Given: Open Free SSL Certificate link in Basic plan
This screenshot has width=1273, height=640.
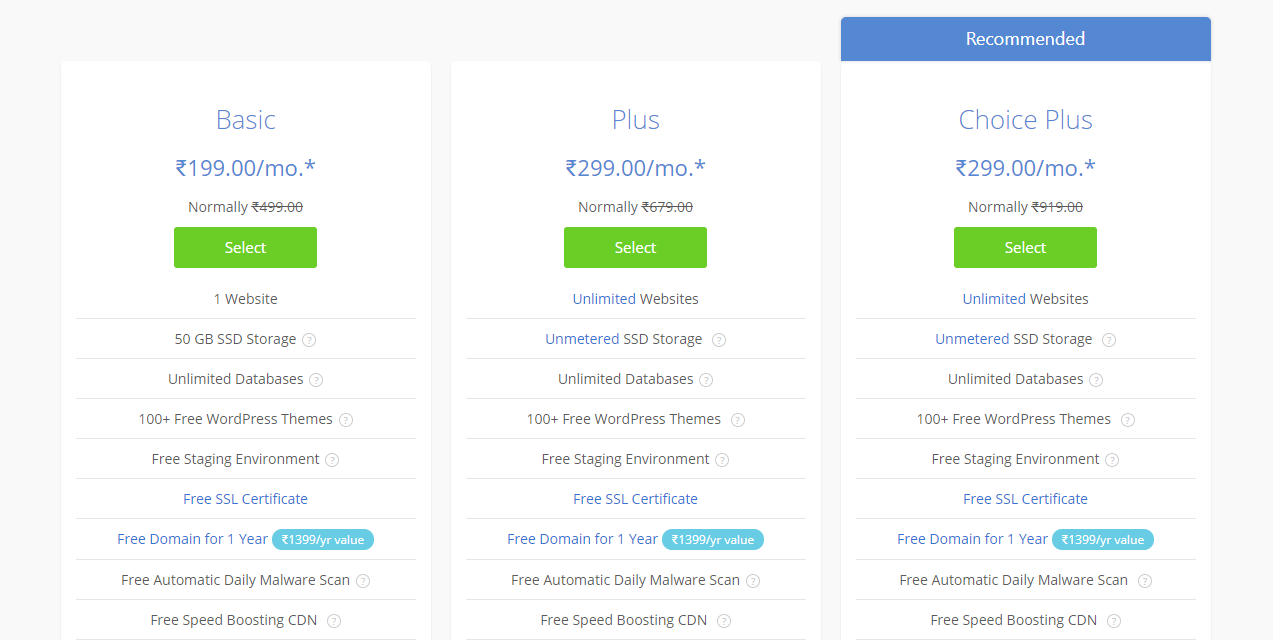Looking at the screenshot, I should click(245, 499).
